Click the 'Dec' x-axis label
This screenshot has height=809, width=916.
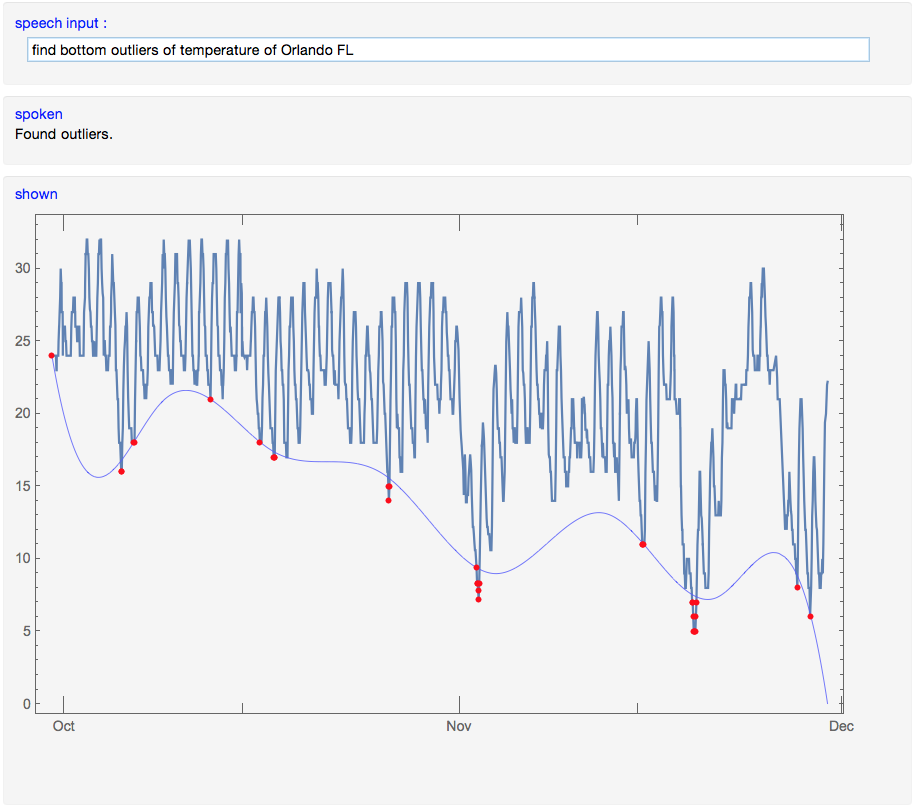click(841, 726)
